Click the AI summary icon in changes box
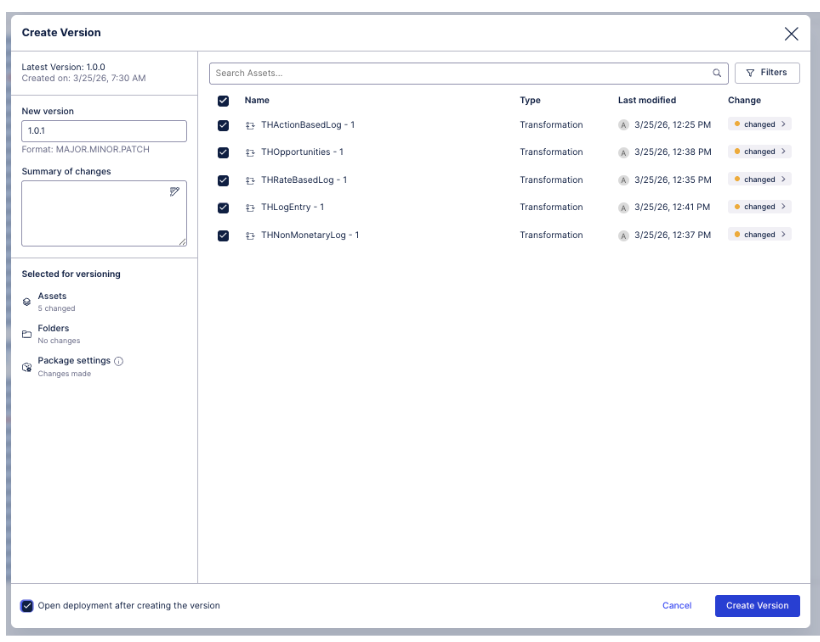 tap(175, 192)
